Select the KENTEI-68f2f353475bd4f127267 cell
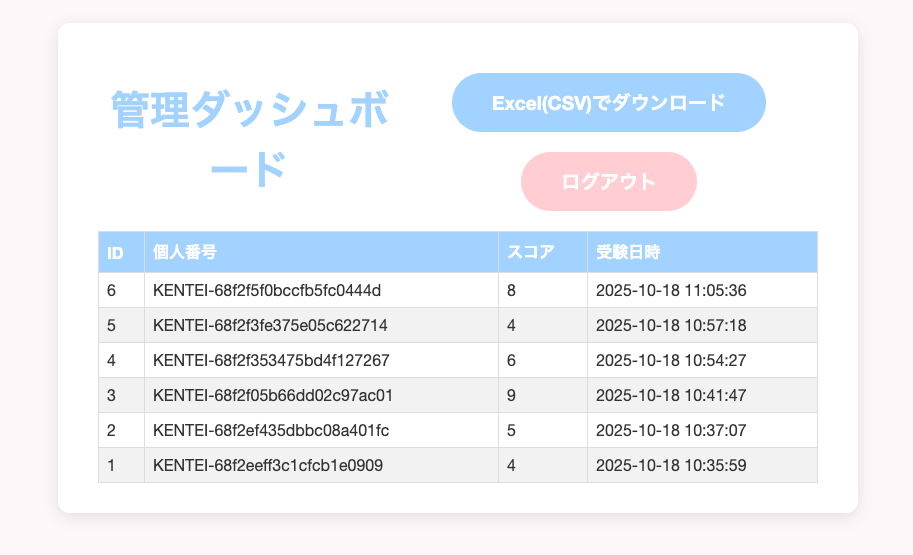 click(270, 360)
